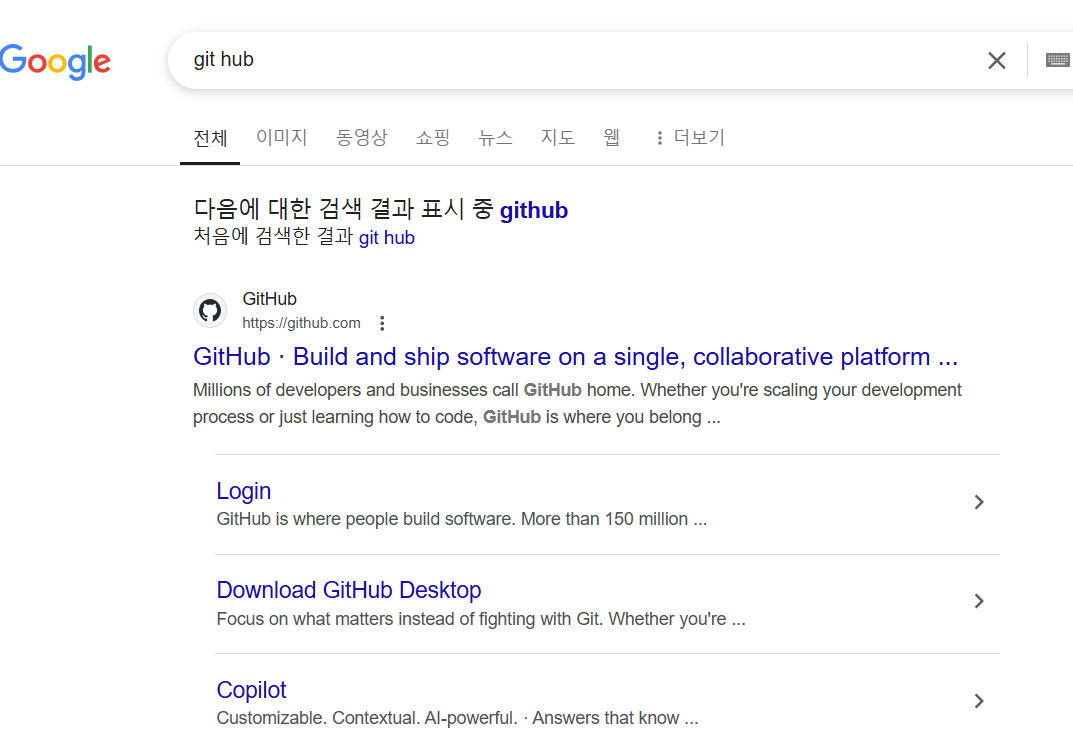
Task: Expand the Login row chevron
Action: click(979, 502)
